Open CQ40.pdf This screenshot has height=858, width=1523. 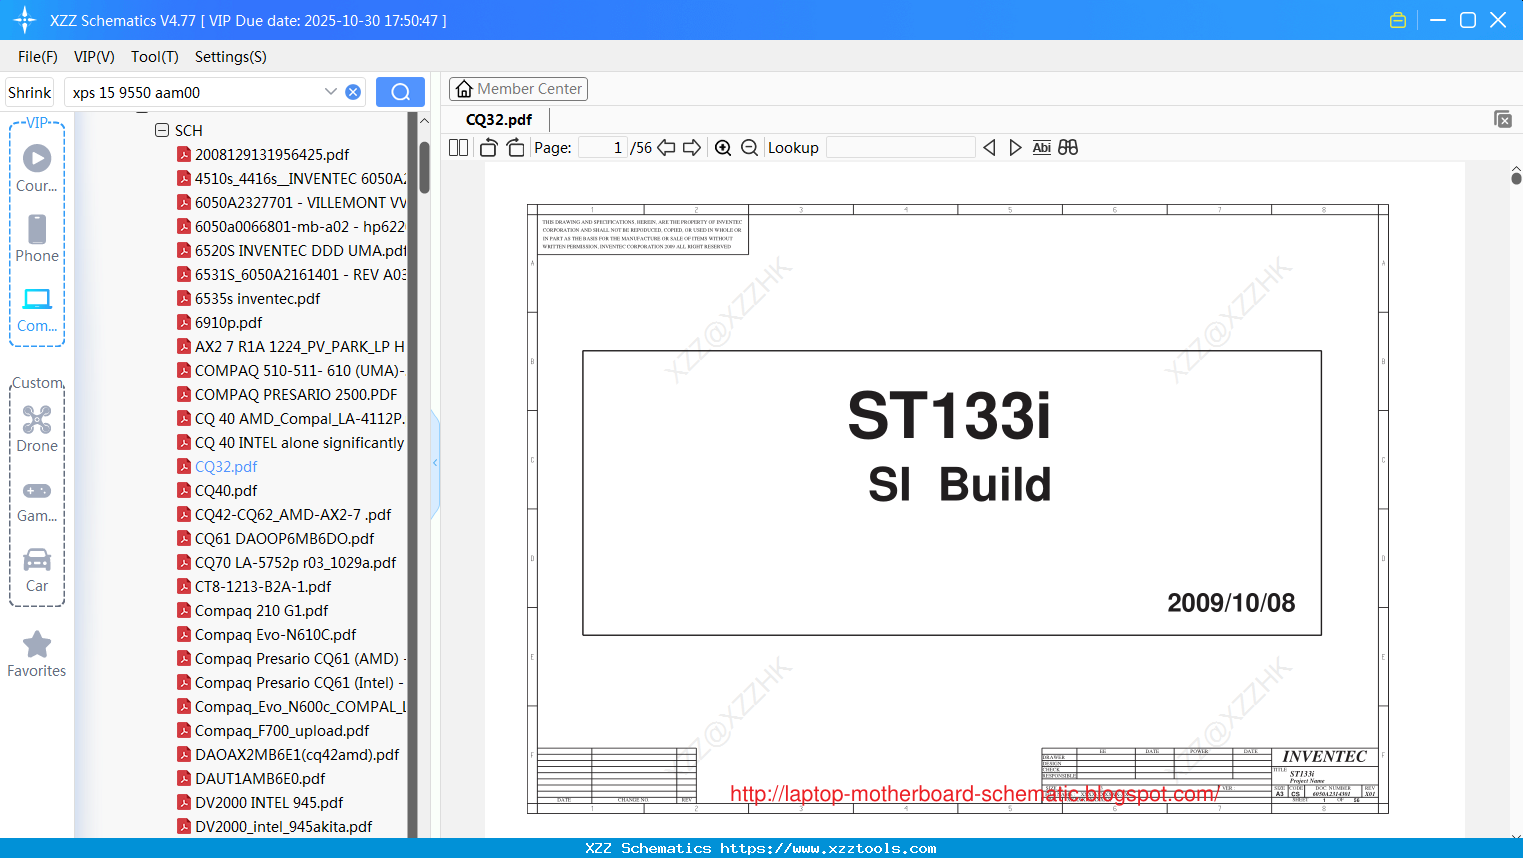tap(226, 490)
